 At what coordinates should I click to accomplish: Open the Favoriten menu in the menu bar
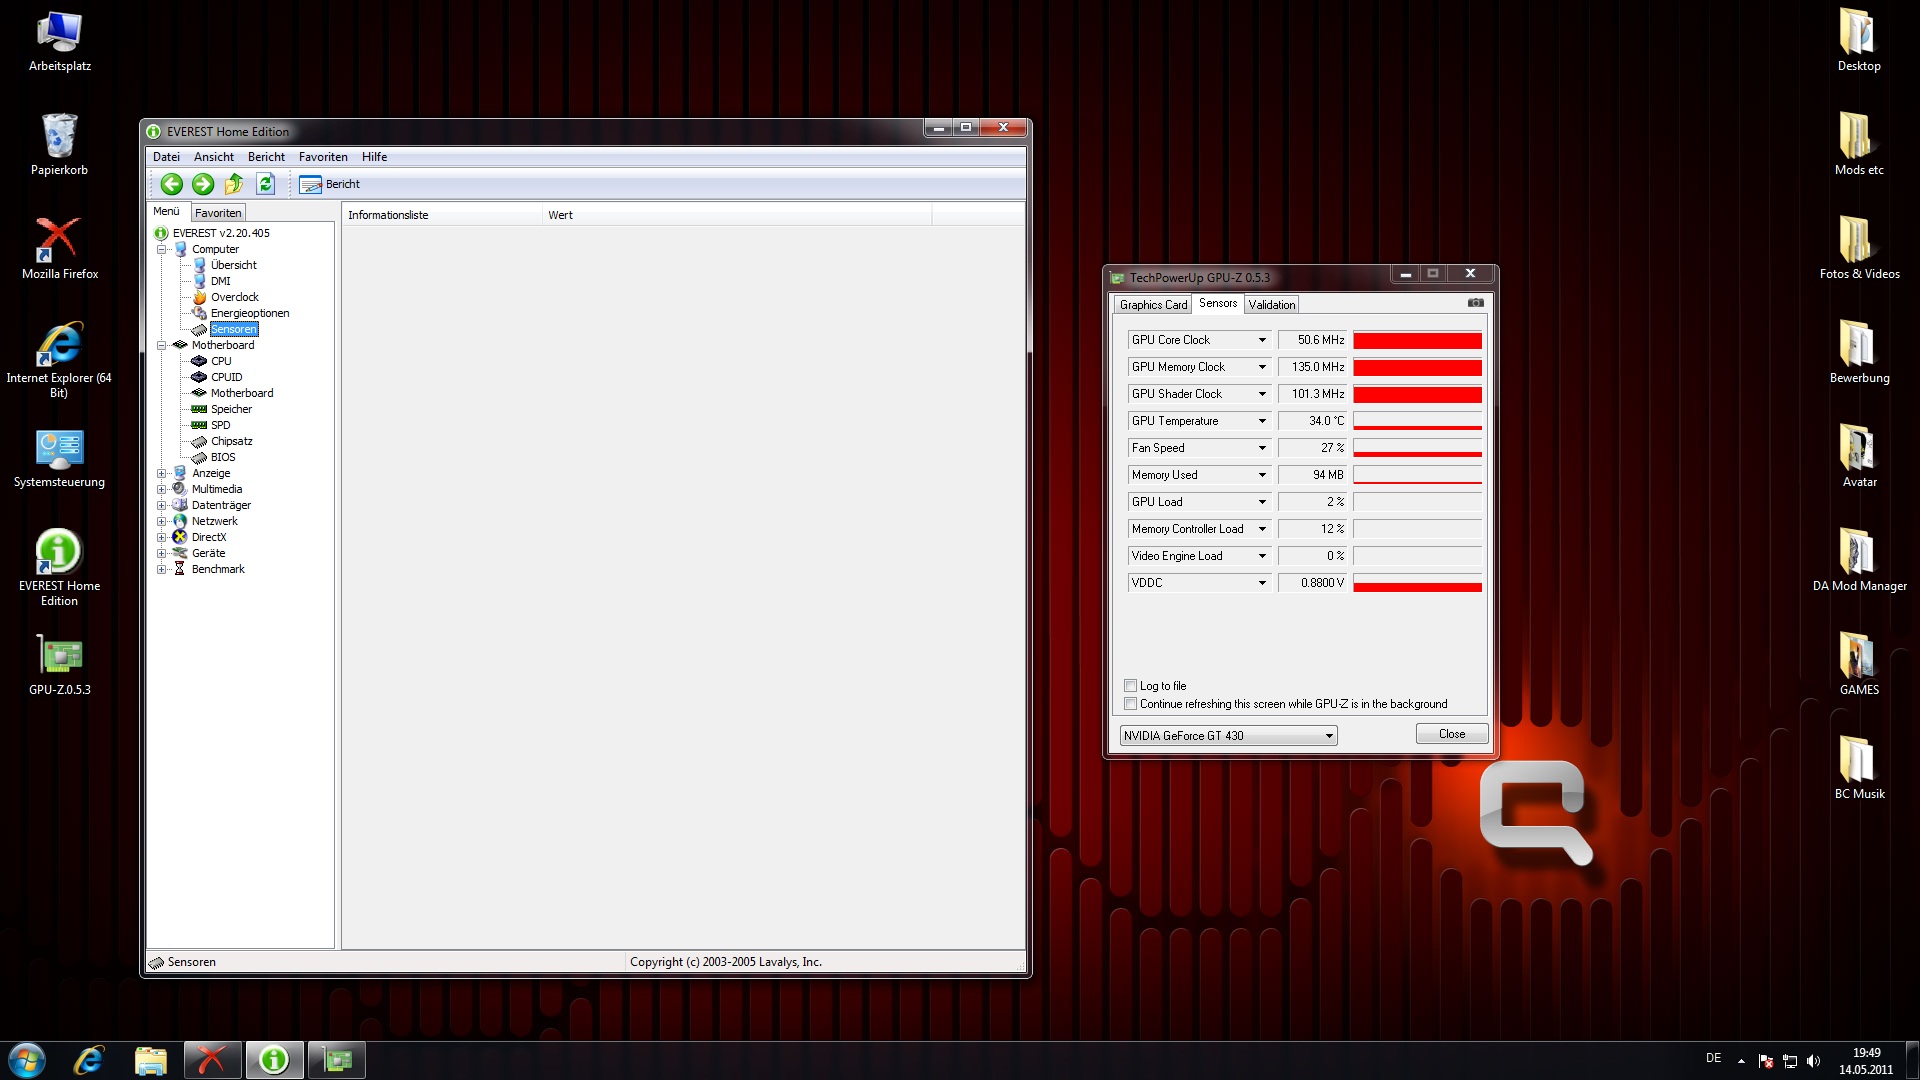click(x=323, y=157)
